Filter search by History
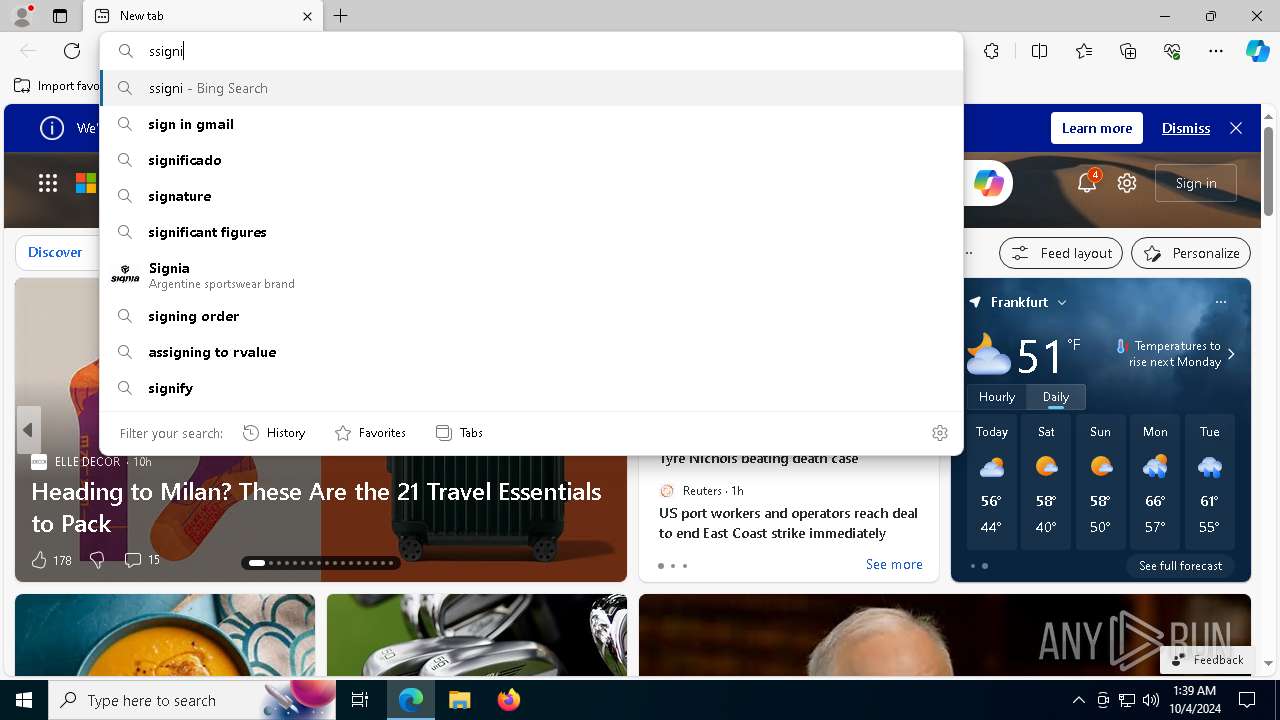Image resolution: width=1280 pixels, height=720 pixels. click(x=274, y=433)
